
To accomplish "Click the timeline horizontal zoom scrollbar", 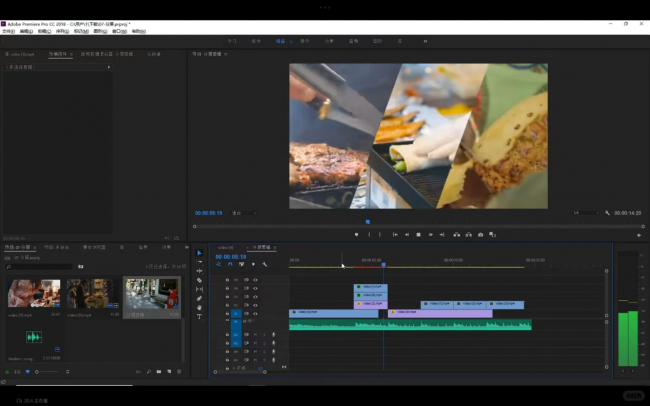I will tap(240, 372).
